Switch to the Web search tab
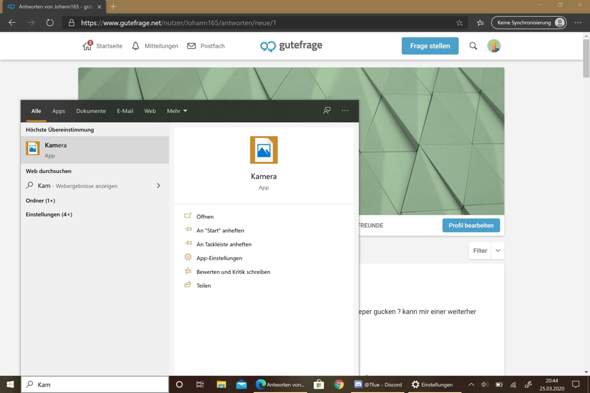The width and height of the screenshot is (590, 393). point(150,111)
